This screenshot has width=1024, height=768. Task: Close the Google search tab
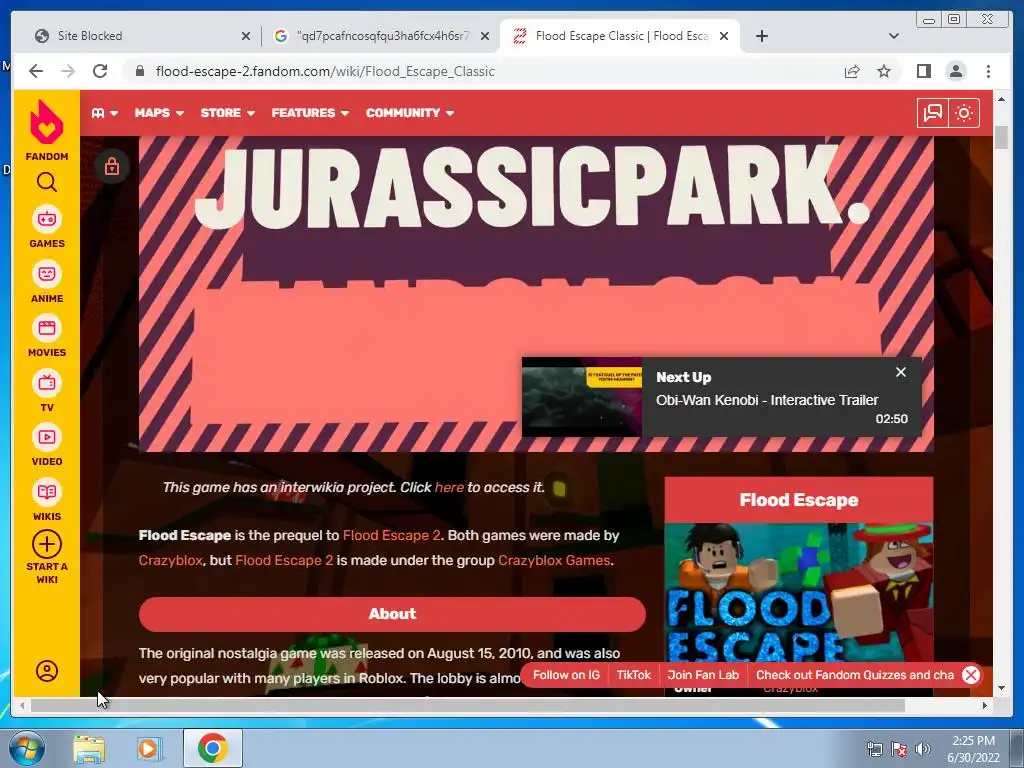pyautogui.click(x=485, y=36)
